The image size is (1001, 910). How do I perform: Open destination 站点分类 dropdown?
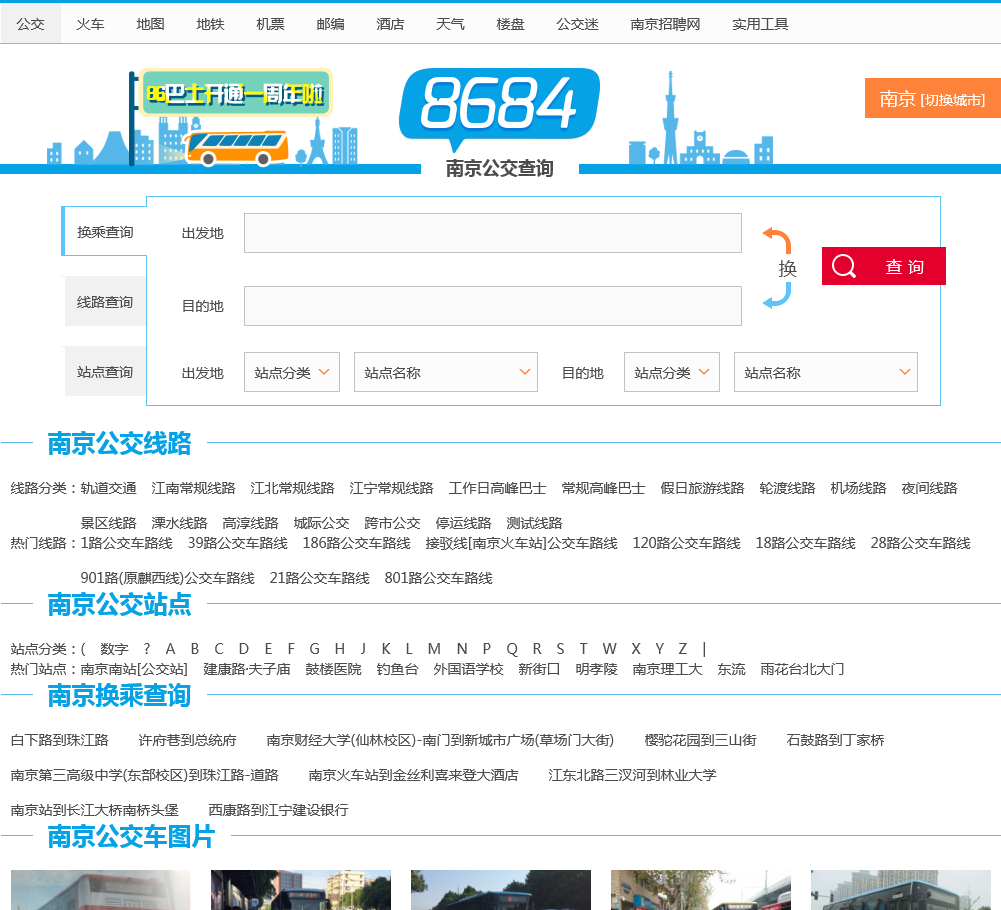672,372
